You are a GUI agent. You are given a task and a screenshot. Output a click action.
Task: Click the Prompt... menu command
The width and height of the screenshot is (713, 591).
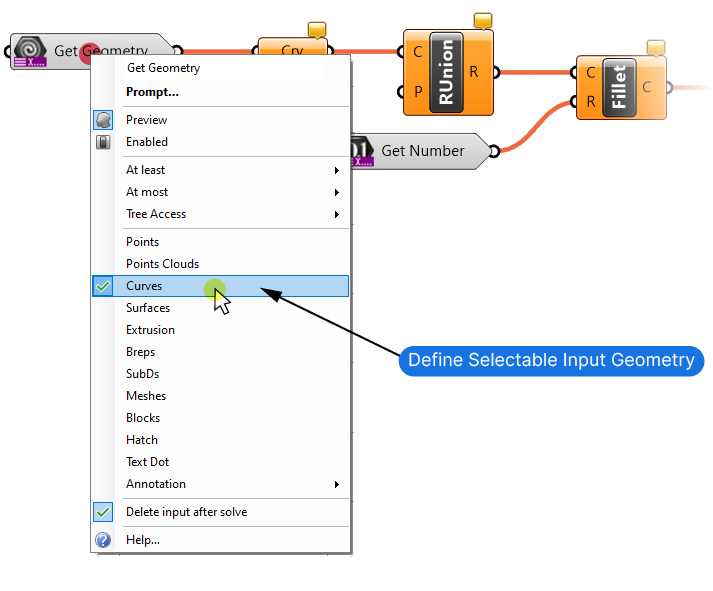pos(152,92)
